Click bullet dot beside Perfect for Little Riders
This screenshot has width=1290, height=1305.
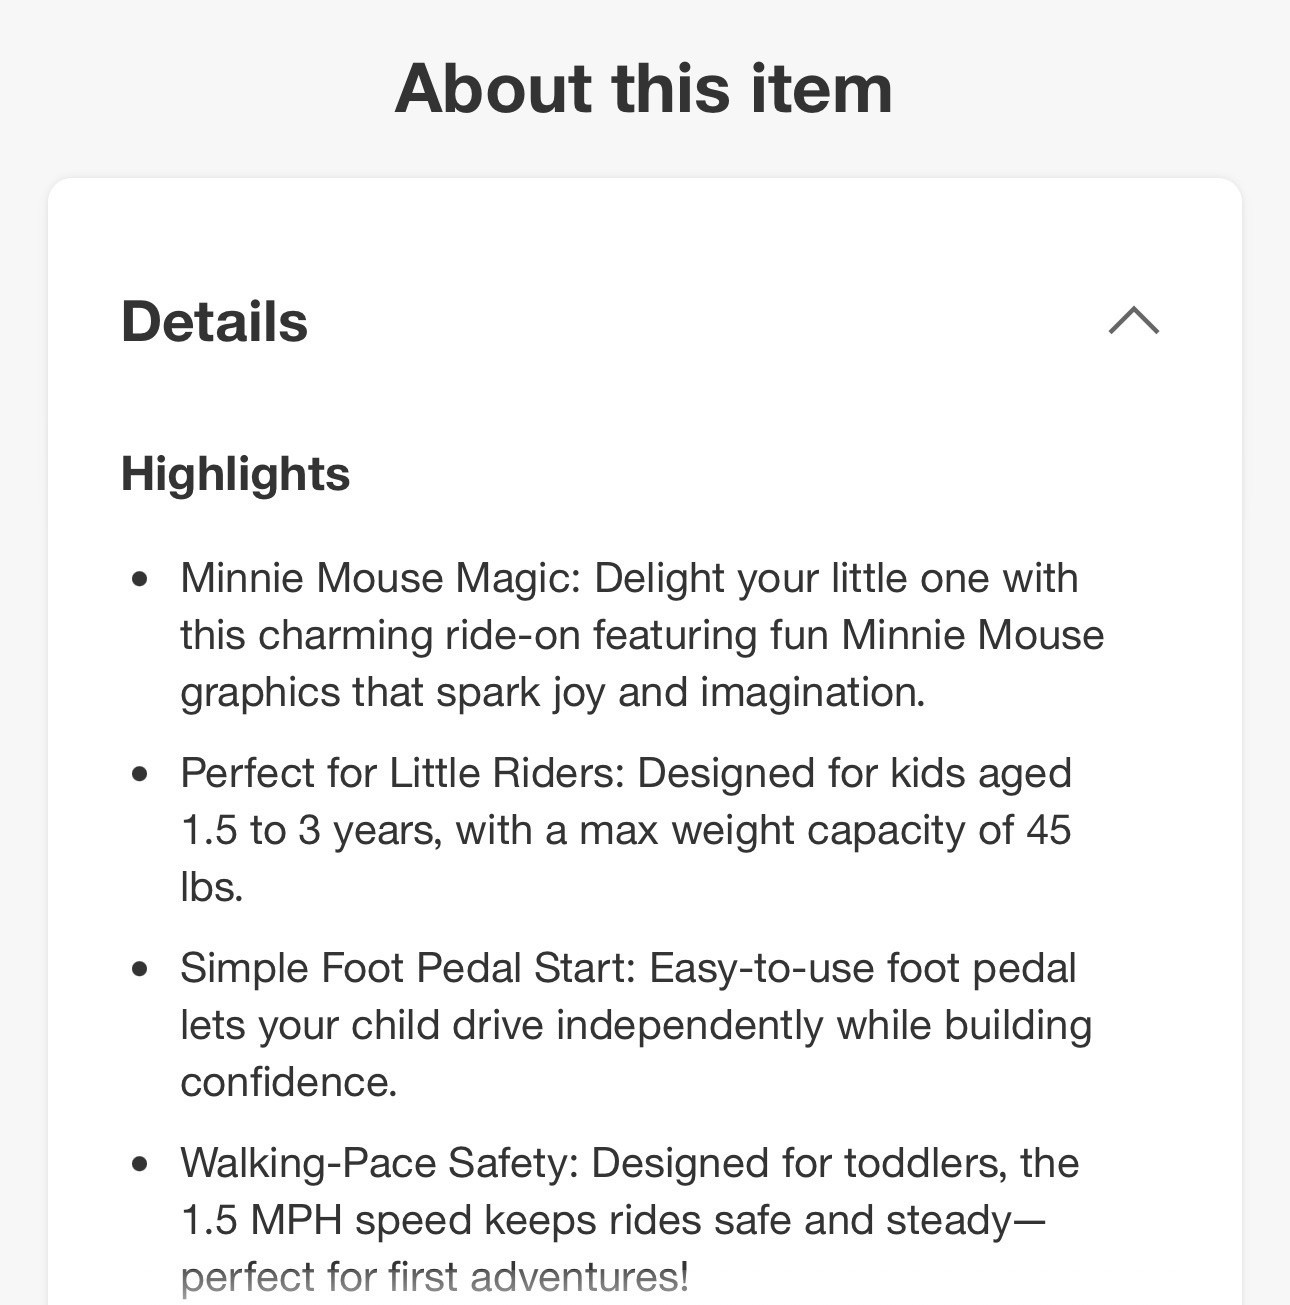tap(140, 774)
